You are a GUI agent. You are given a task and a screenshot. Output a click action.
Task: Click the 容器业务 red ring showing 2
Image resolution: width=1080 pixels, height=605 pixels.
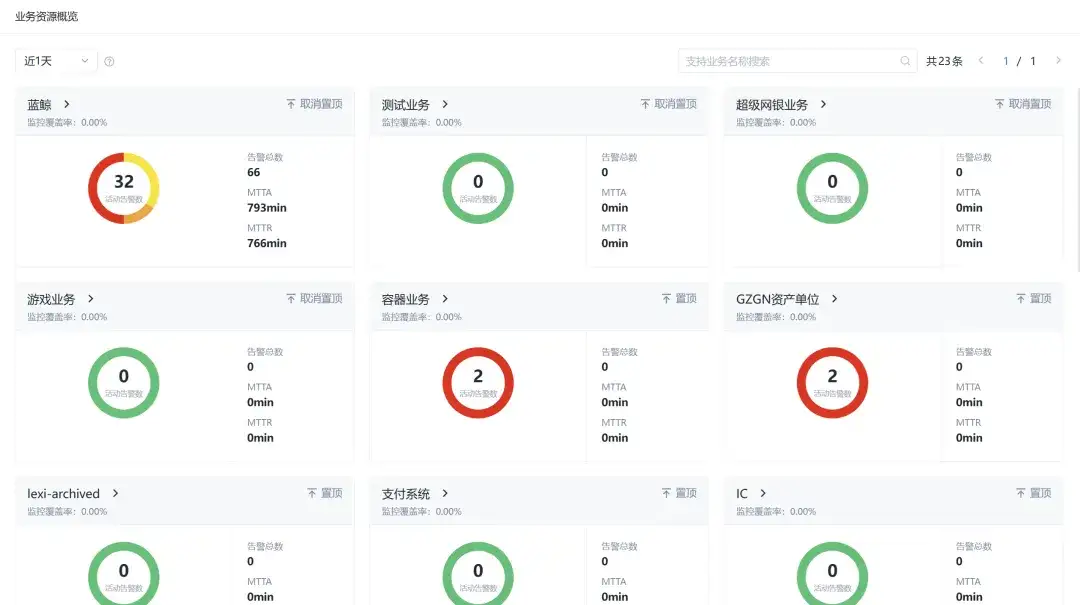click(478, 382)
